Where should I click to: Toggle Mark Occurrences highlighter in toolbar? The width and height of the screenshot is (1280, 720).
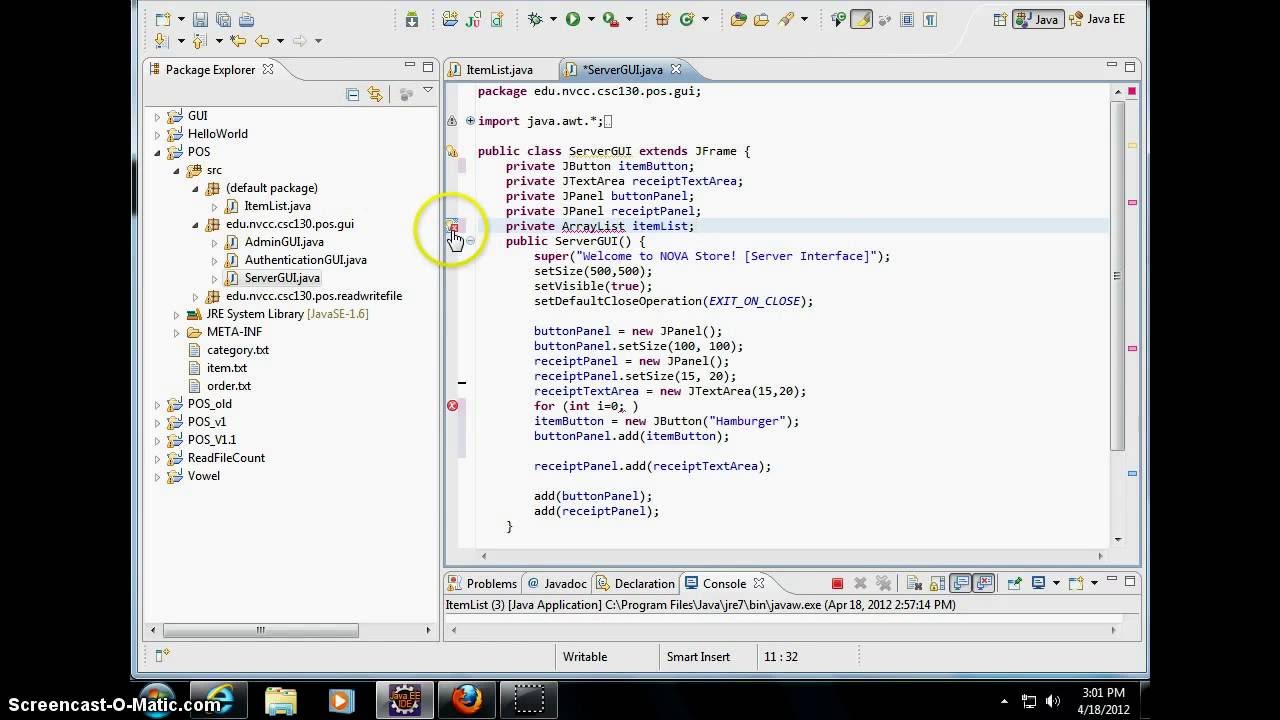pos(861,19)
